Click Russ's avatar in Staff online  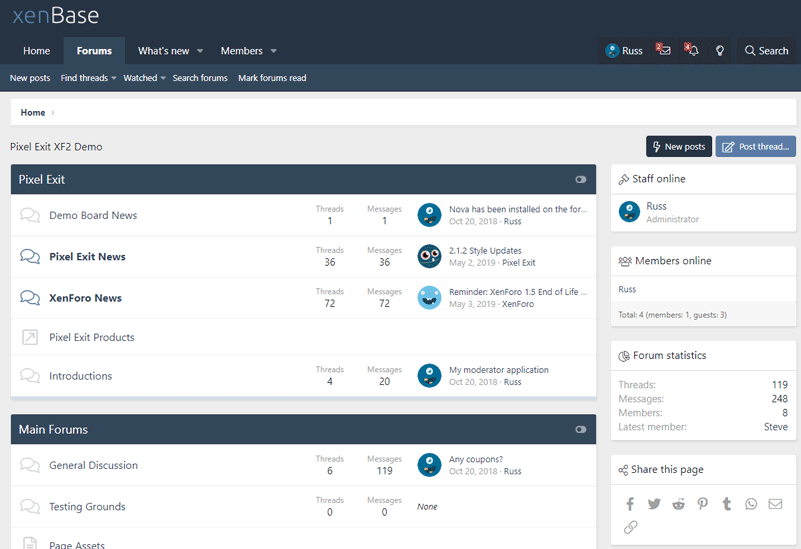(x=629, y=211)
